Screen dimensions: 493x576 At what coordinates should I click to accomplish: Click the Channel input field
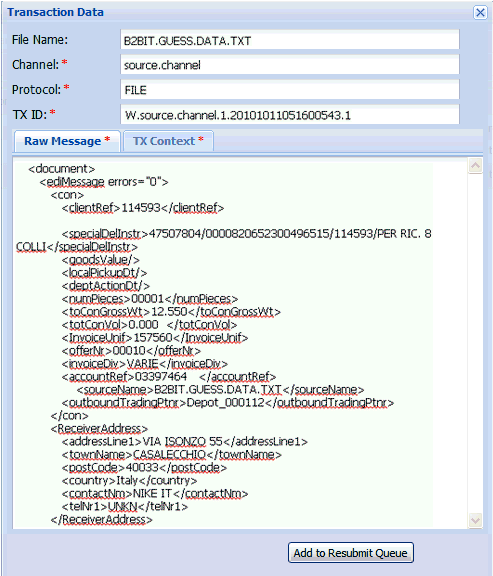coord(289,65)
